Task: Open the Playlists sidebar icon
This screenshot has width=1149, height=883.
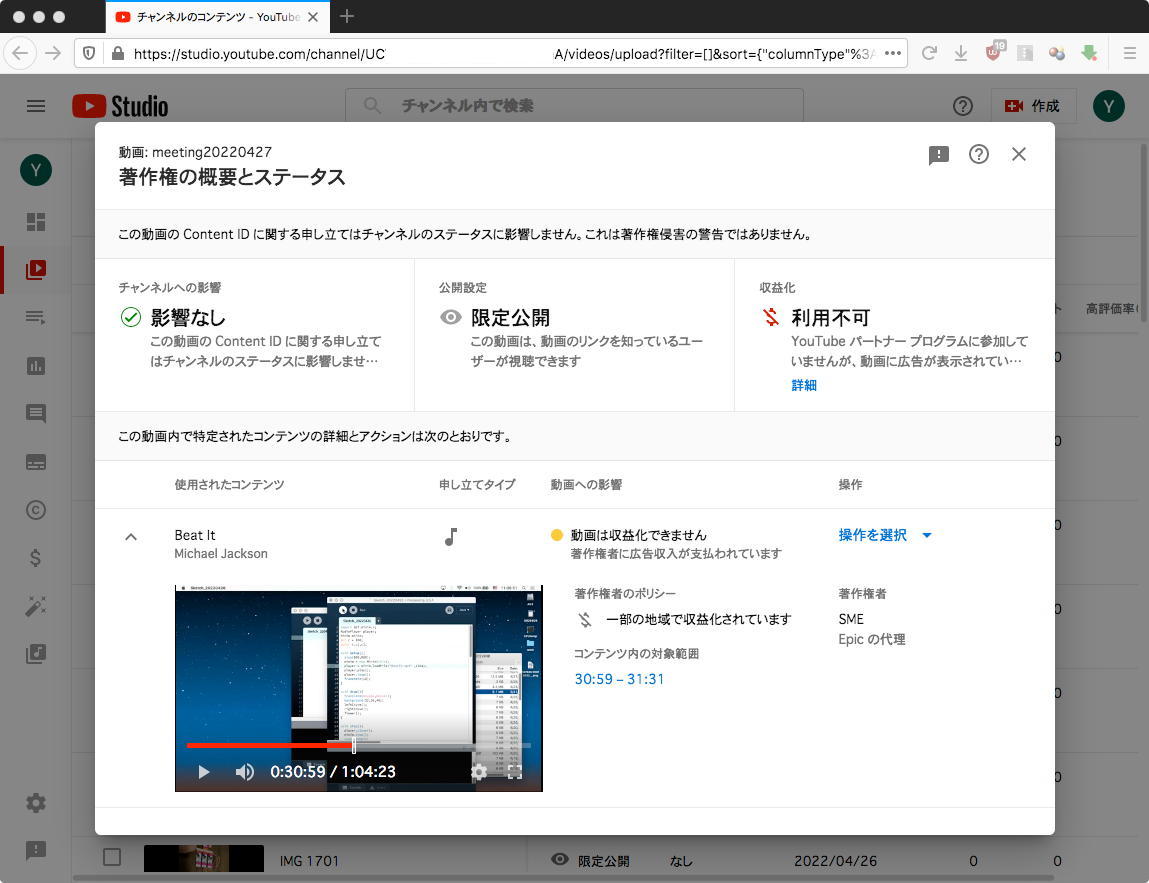Action: pyautogui.click(x=36, y=317)
